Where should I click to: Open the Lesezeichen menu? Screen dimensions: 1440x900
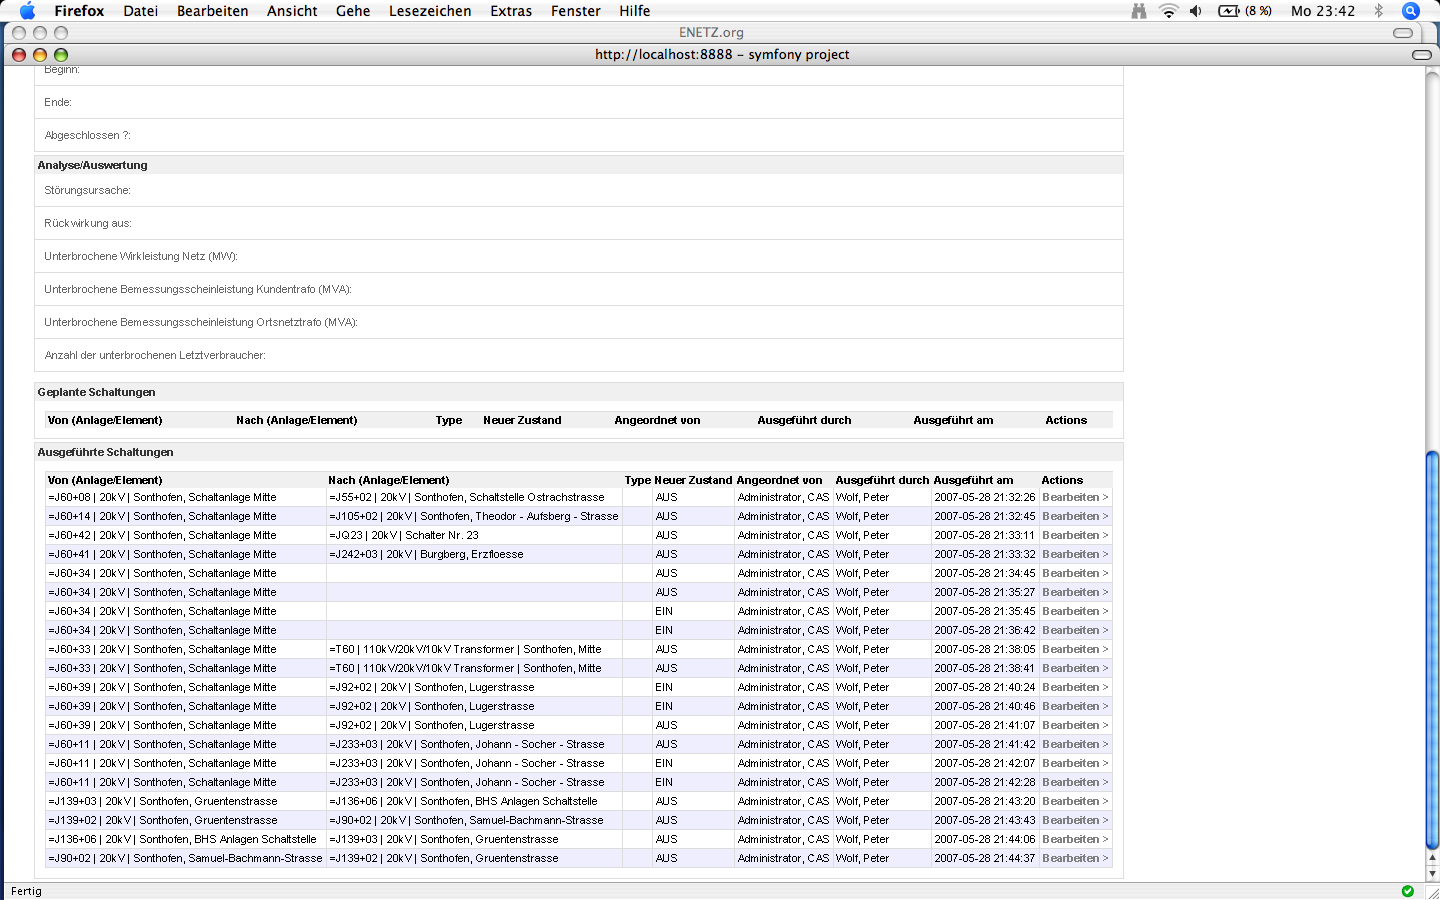coord(429,11)
